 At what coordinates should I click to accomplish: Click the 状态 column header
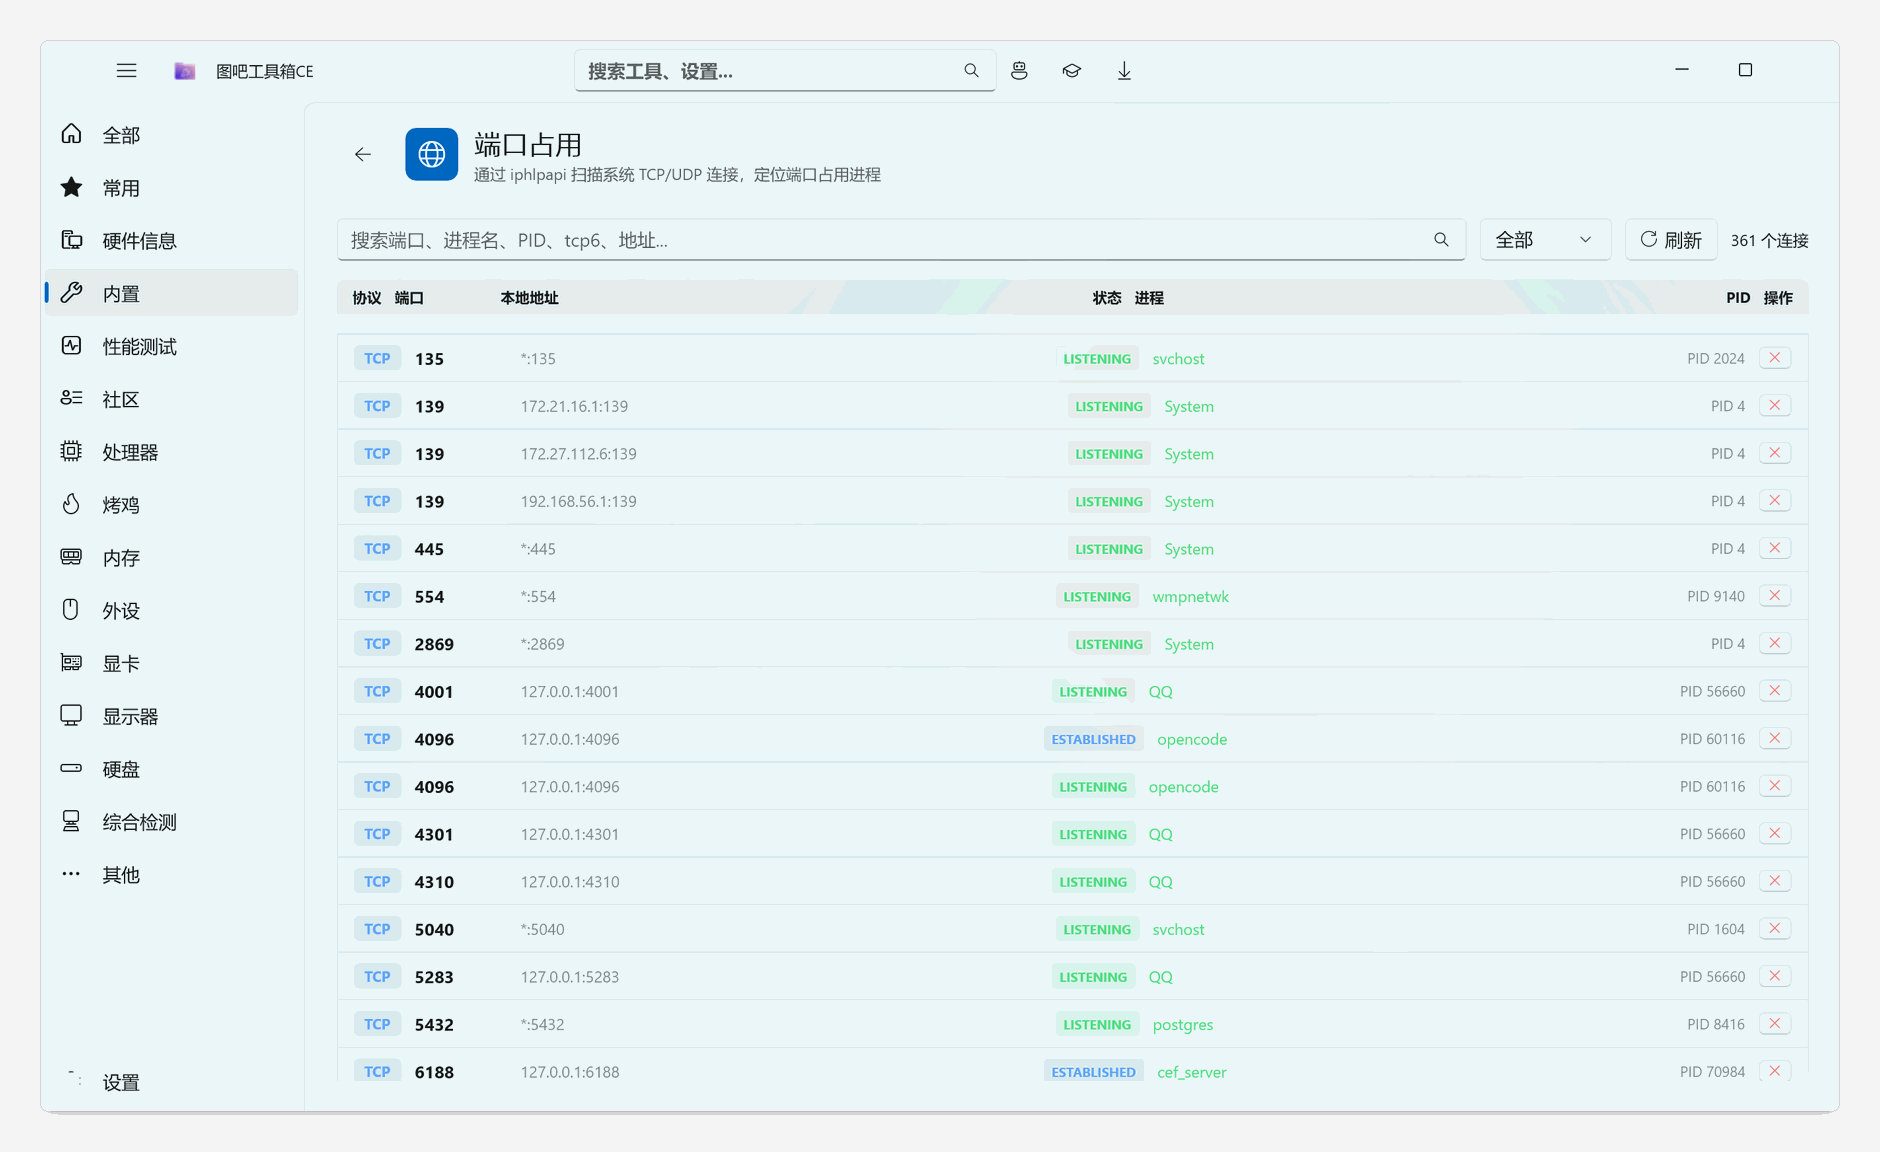[x=1107, y=298]
